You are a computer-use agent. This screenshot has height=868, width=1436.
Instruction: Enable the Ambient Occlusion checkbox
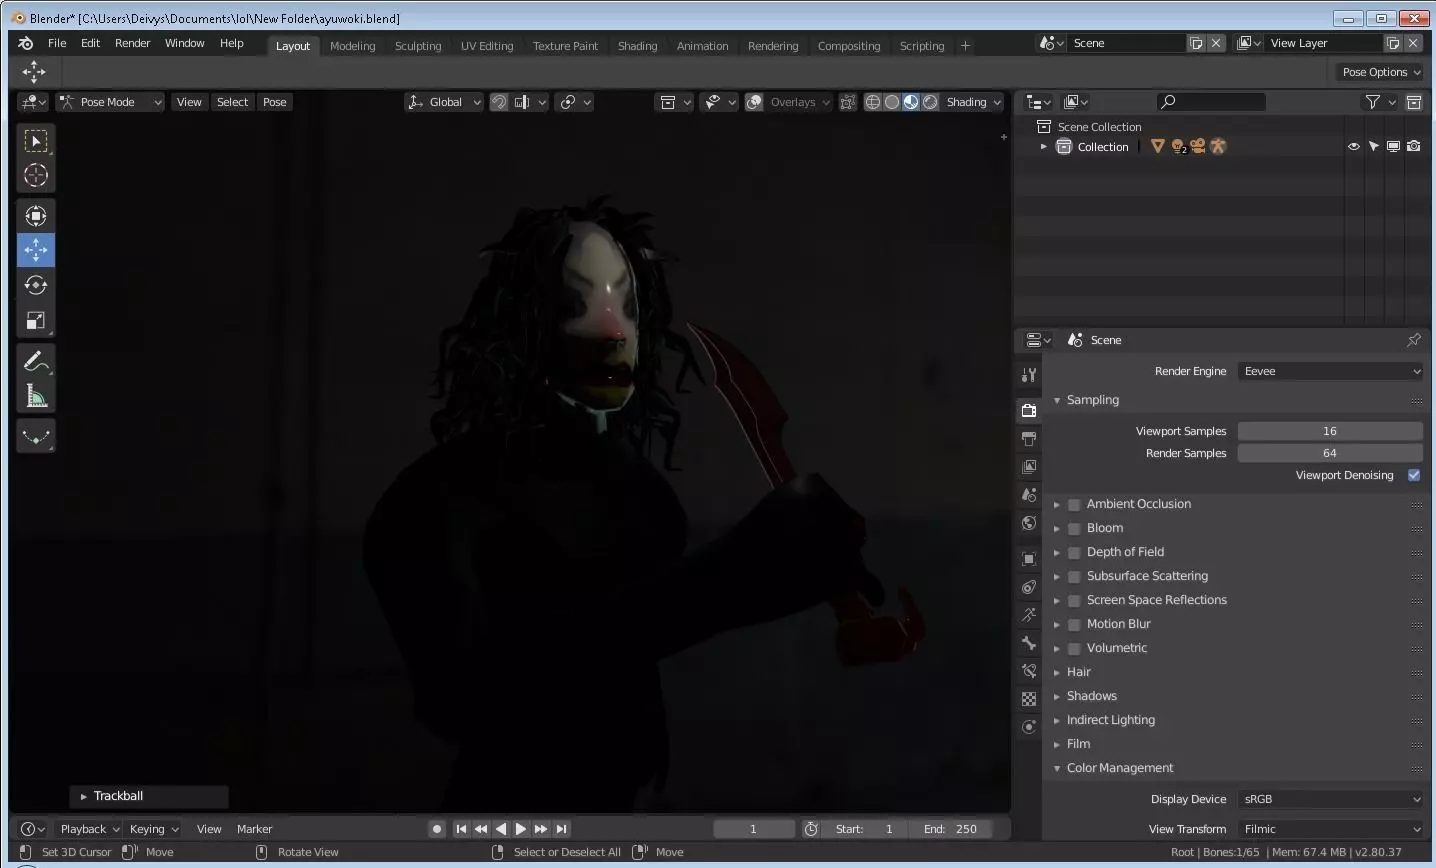click(x=1074, y=504)
